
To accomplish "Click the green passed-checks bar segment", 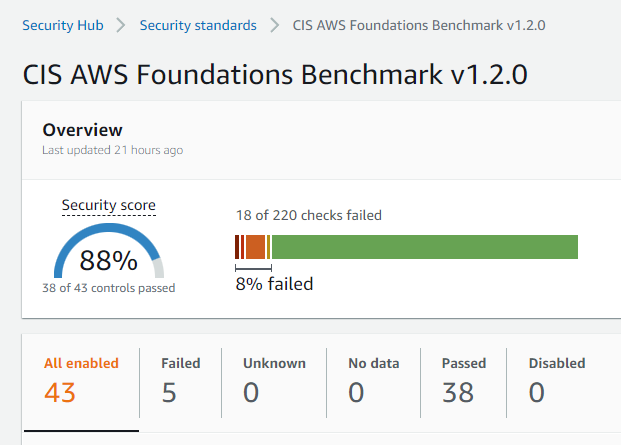I will (x=425, y=247).
